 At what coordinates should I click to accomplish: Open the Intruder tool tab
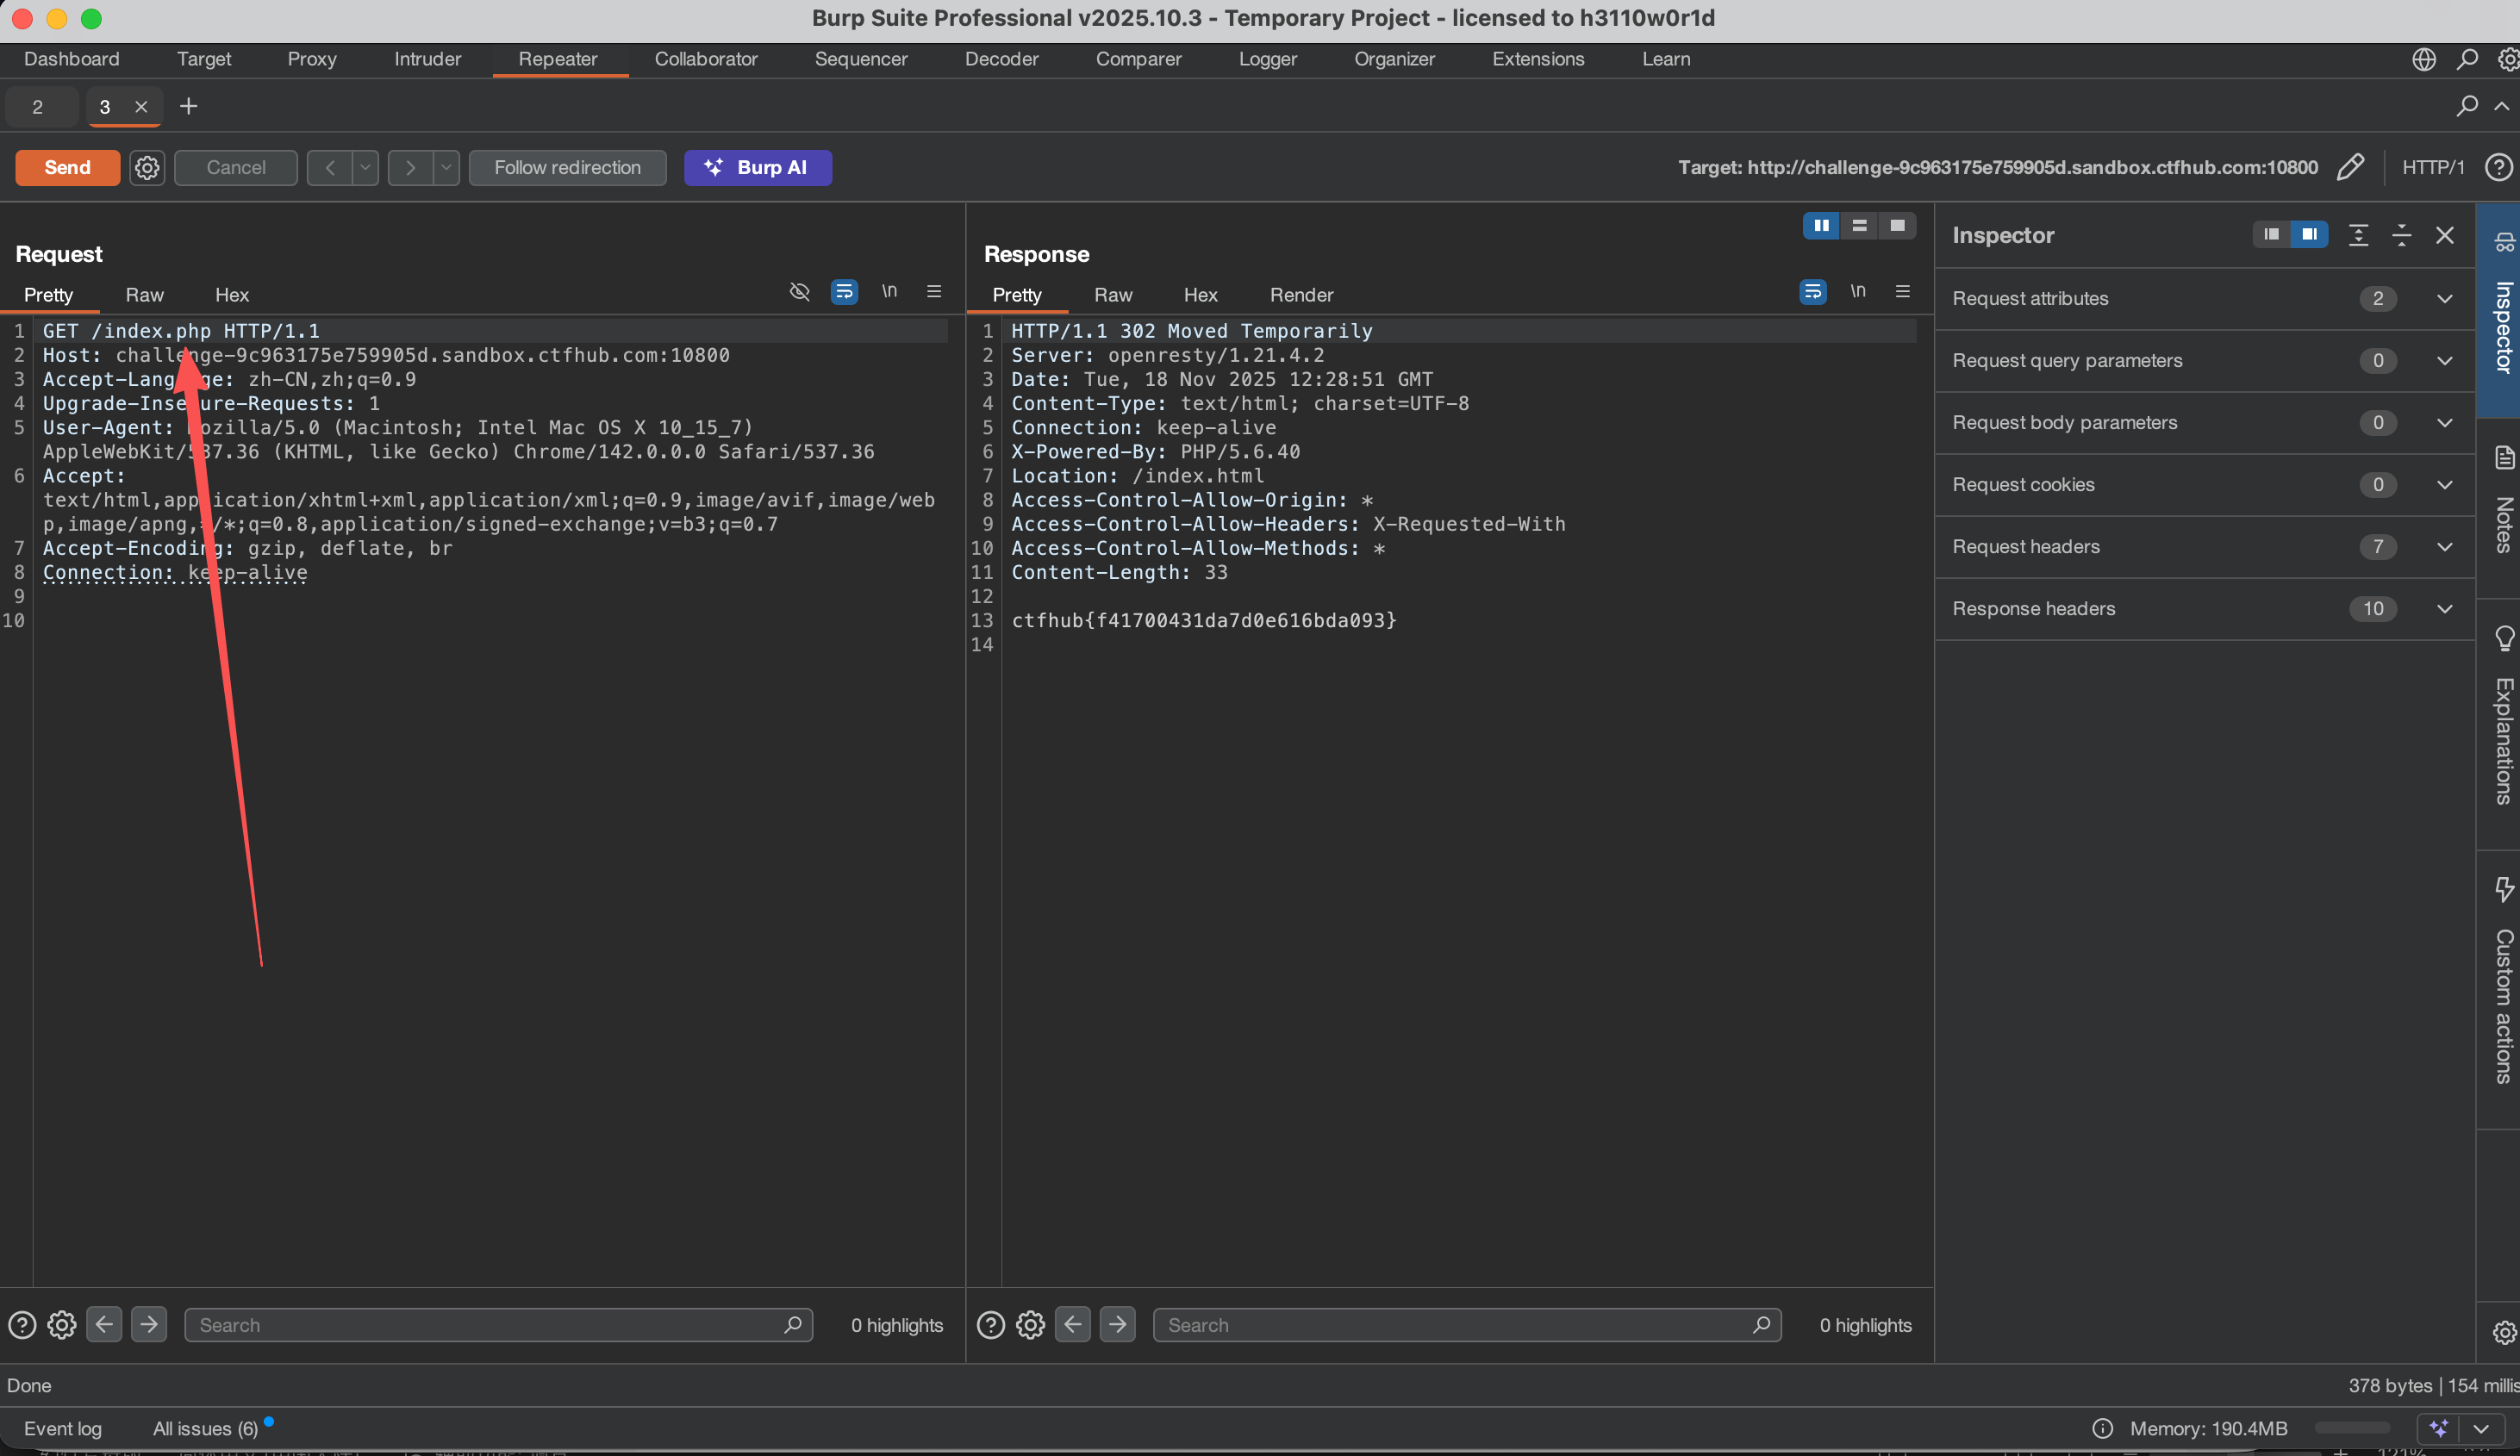[x=427, y=59]
